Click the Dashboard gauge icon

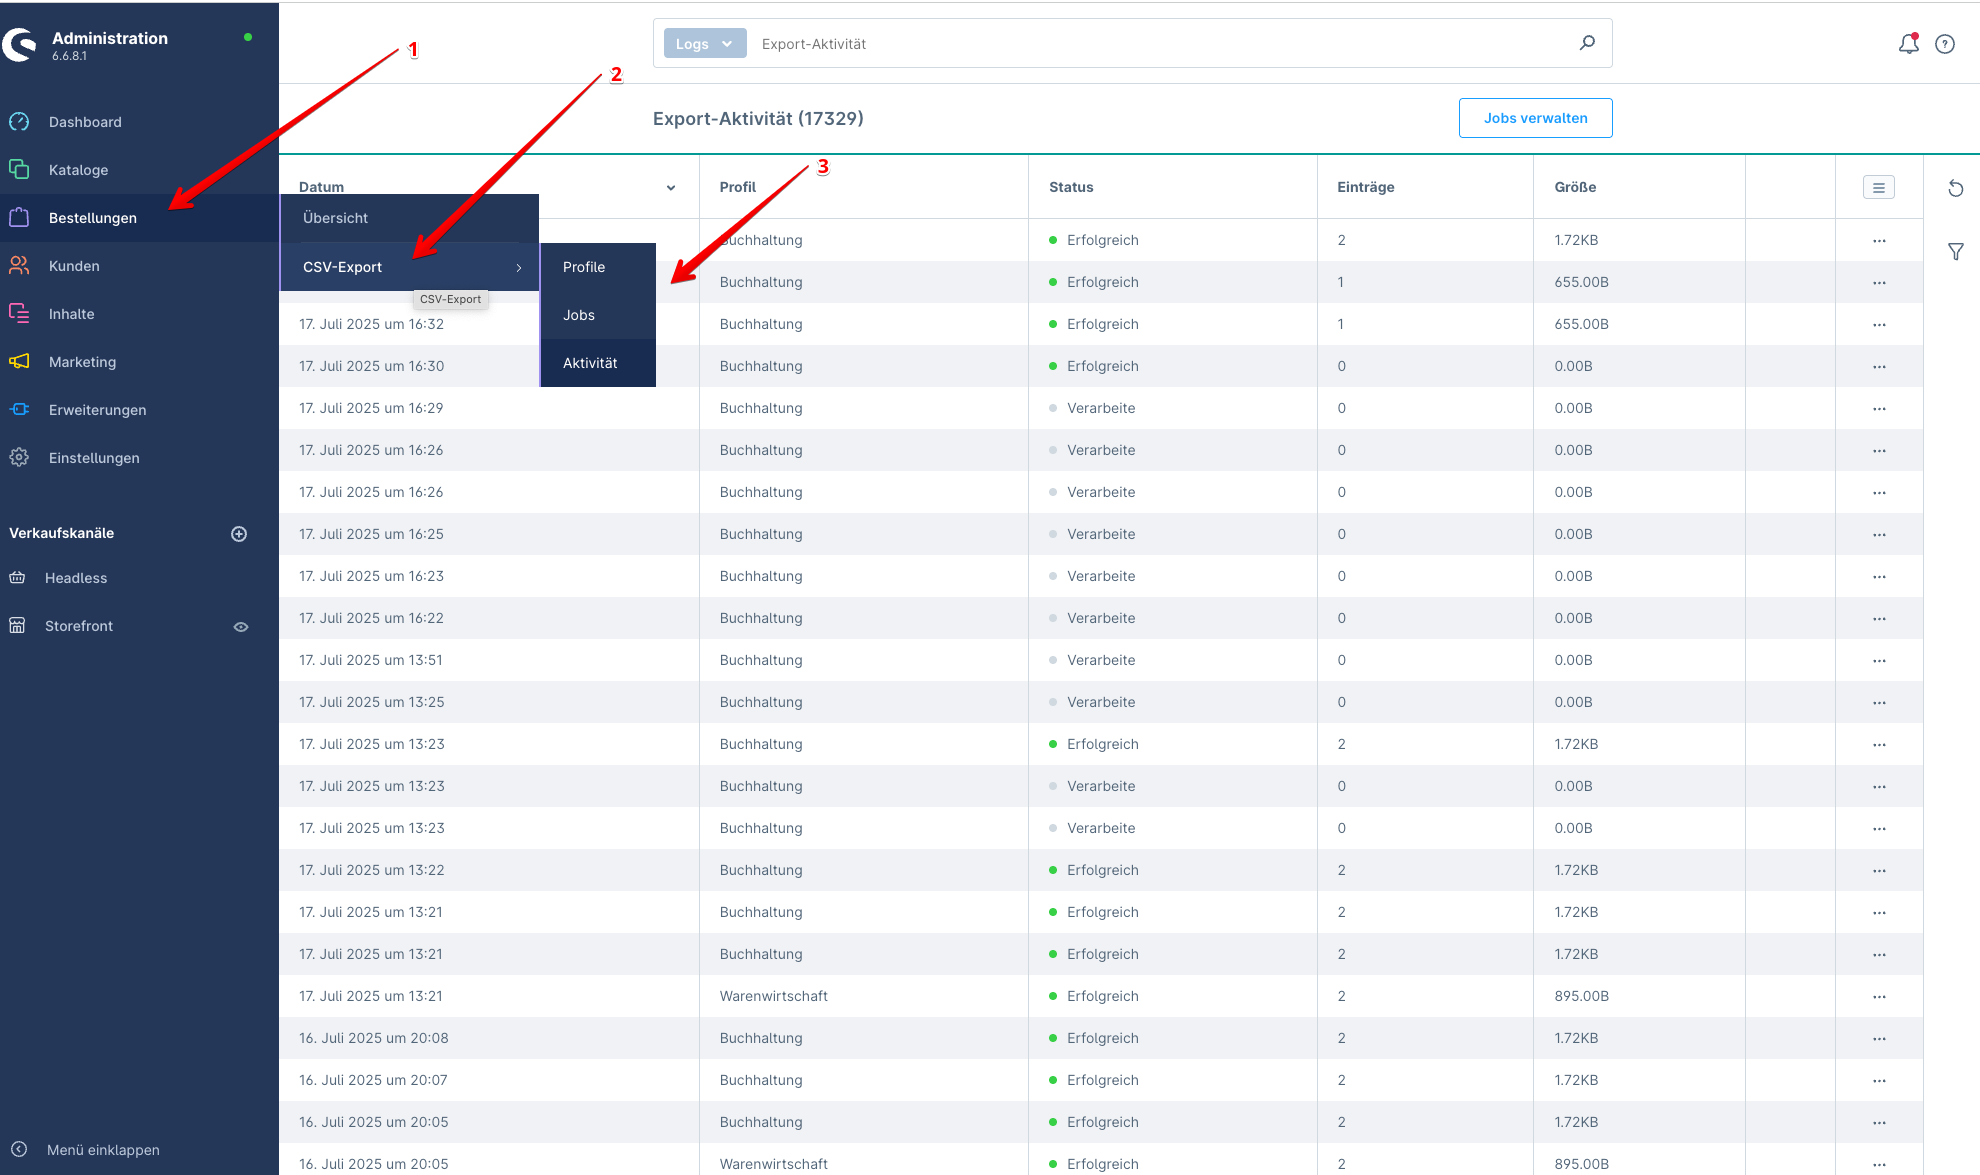pos(19,122)
